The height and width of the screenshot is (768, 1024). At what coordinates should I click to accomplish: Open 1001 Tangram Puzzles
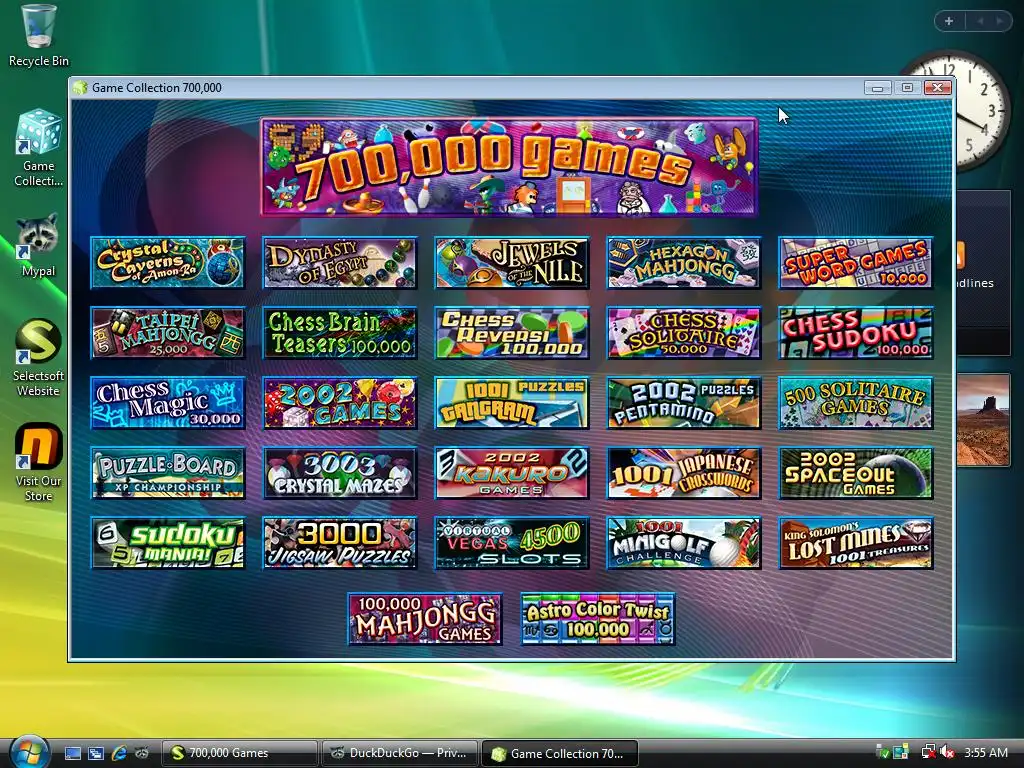pos(511,403)
